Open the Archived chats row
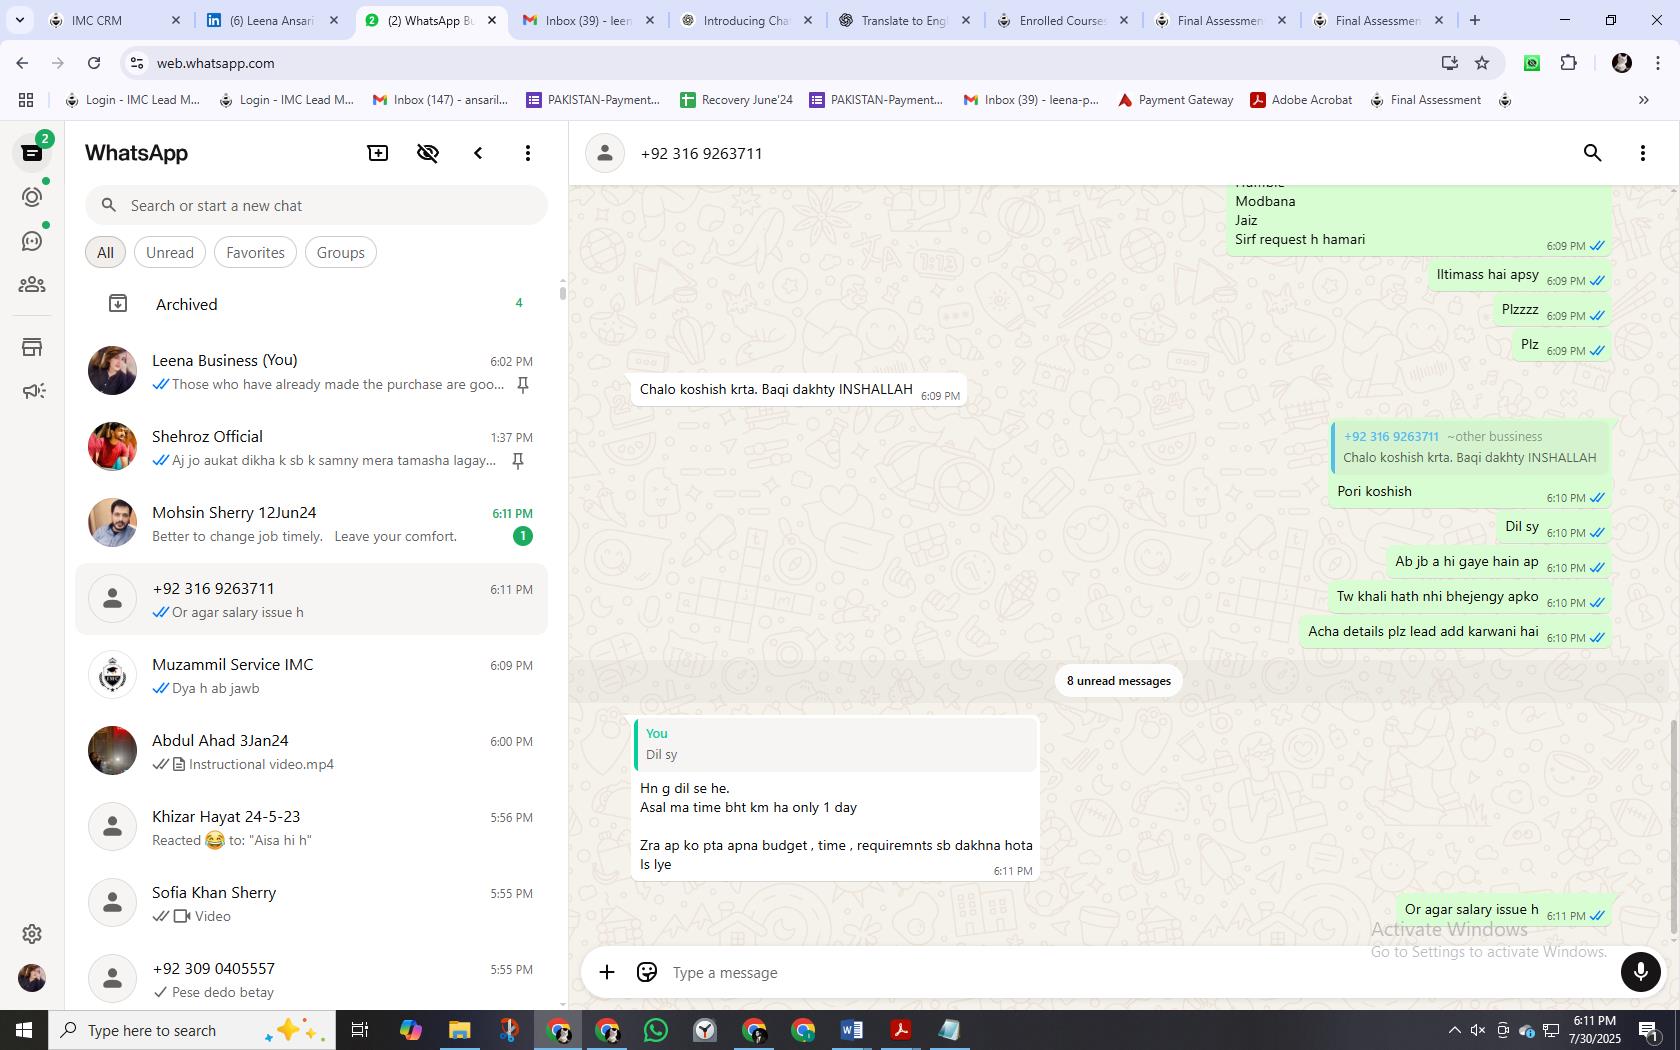Viewport: 1680px width, 1050px height. [x=312, y=304]
